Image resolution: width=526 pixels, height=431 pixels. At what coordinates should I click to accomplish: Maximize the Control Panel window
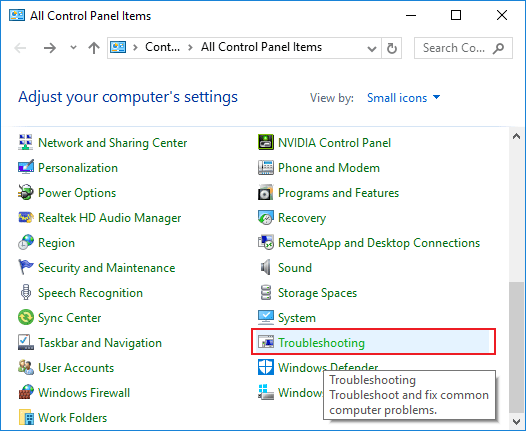coord(456,15)
